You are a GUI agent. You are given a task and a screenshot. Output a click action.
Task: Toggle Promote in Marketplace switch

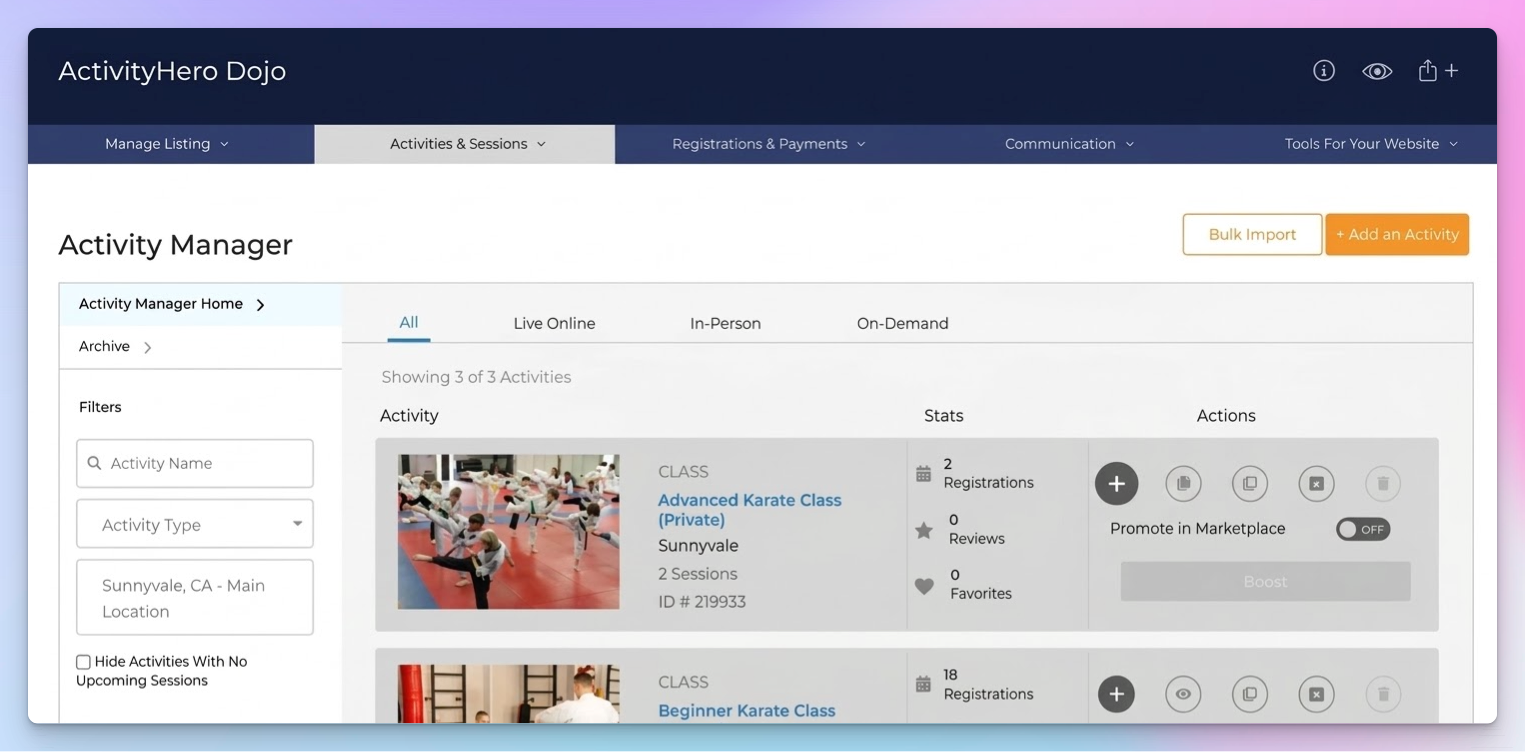[1363, 529]
